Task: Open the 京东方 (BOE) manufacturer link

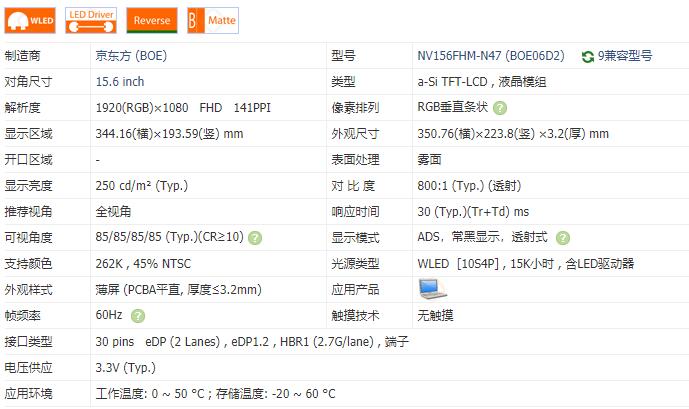Action: coord(131,56)
